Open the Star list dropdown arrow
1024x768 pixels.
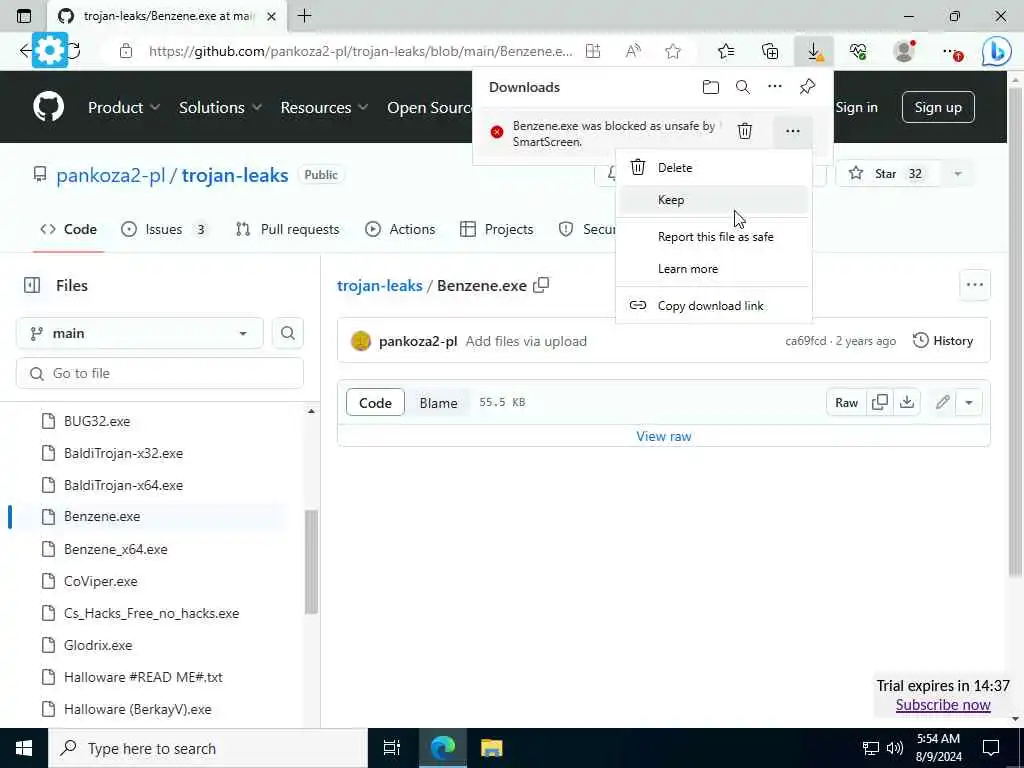[x=957, y=174]
